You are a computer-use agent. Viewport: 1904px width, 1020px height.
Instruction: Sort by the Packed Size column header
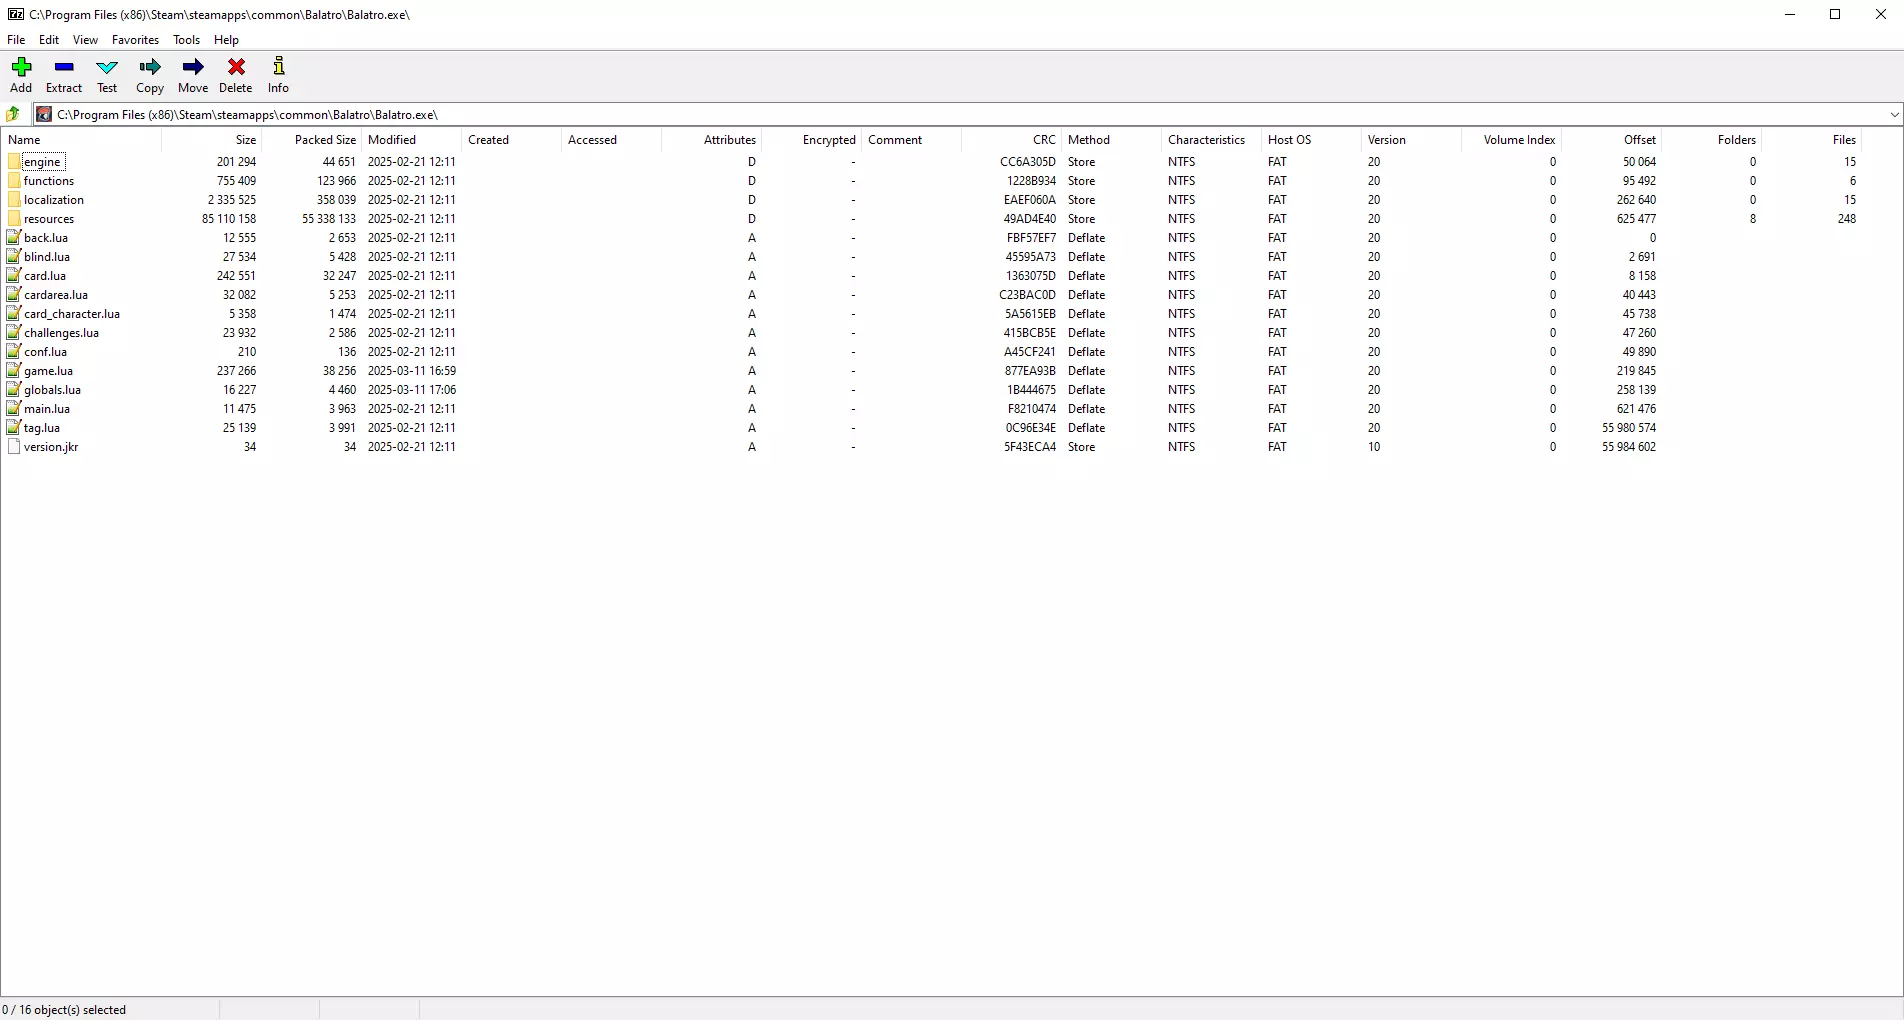coord(311,140)
